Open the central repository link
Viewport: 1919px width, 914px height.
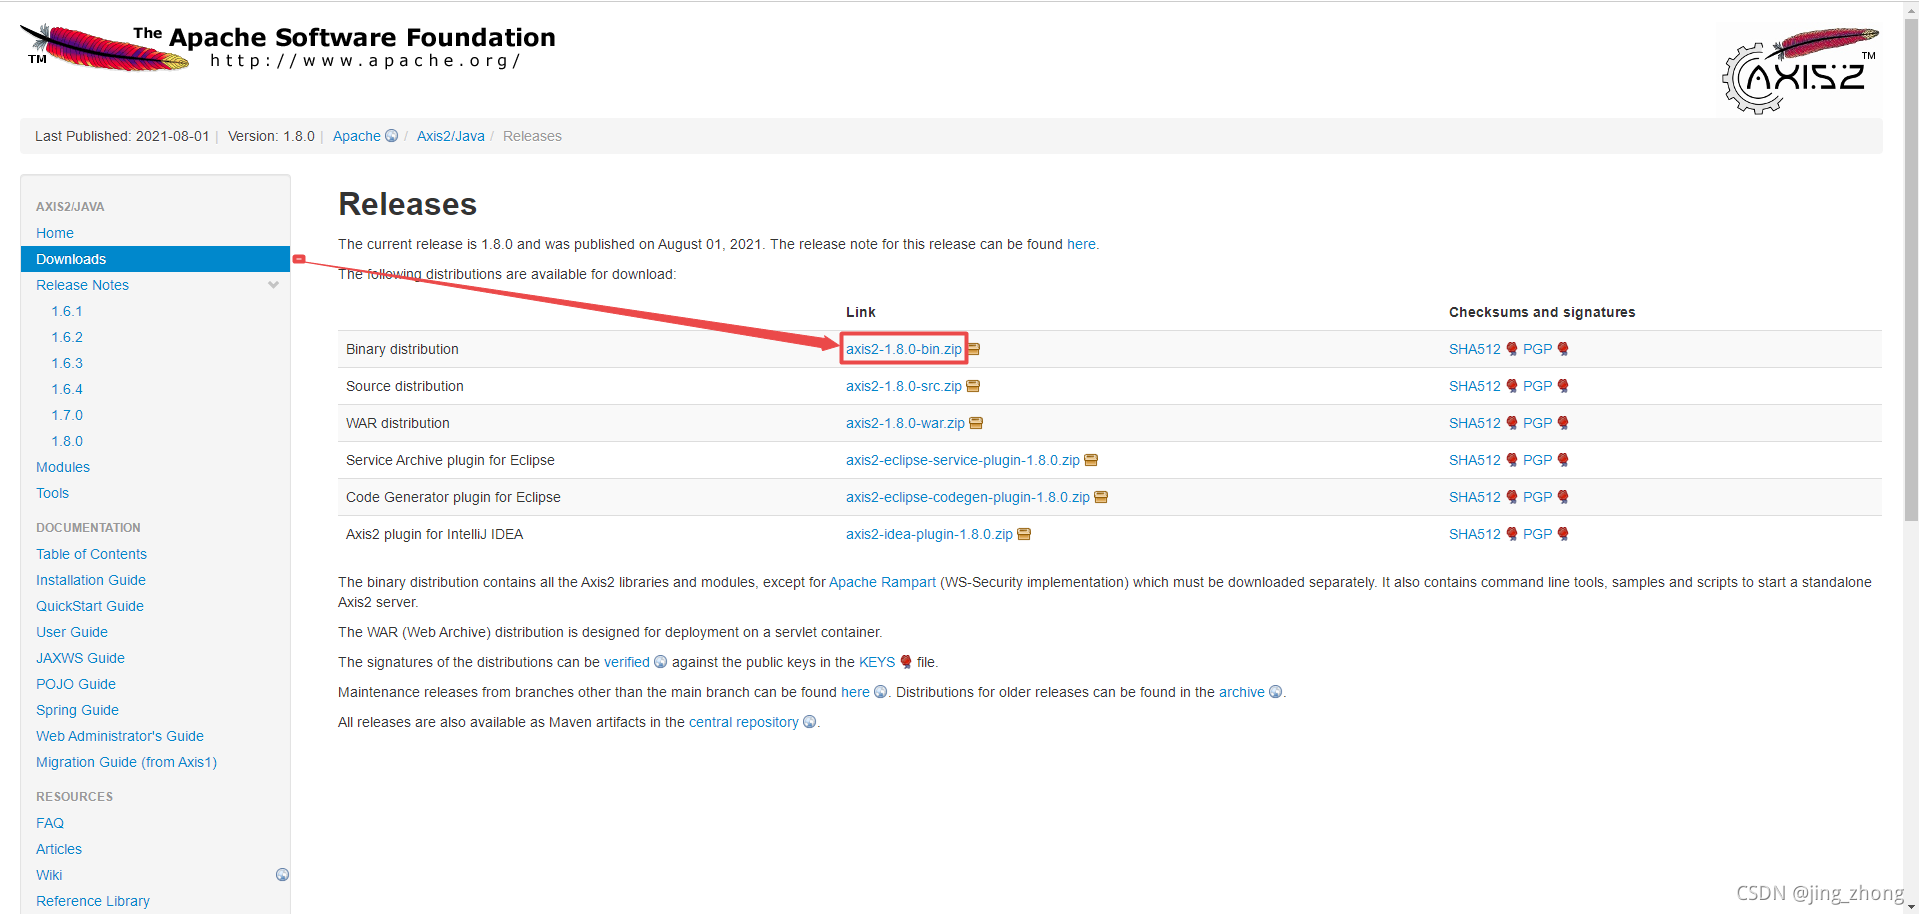[x=744, y=722]
